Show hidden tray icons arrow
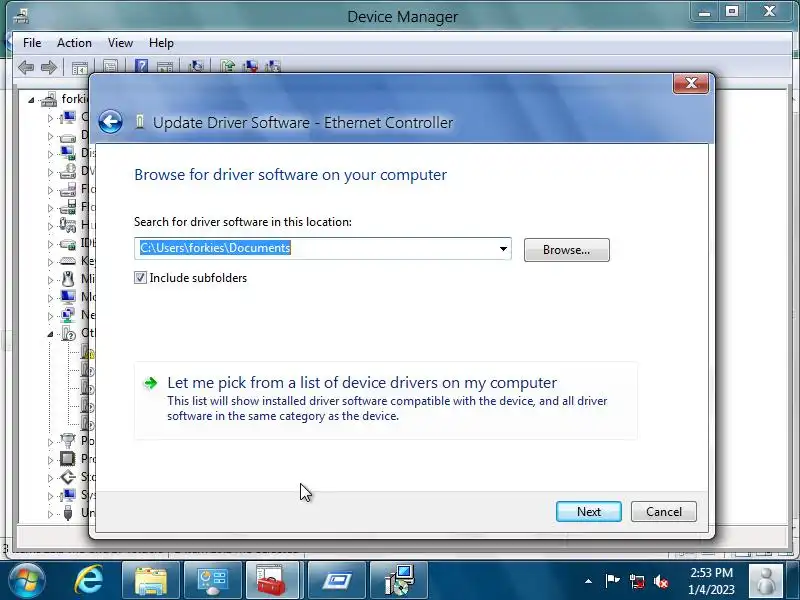Image resolution: width=800 pixels, height=600 pixels. pyautogui.click(x=588, y=581)
